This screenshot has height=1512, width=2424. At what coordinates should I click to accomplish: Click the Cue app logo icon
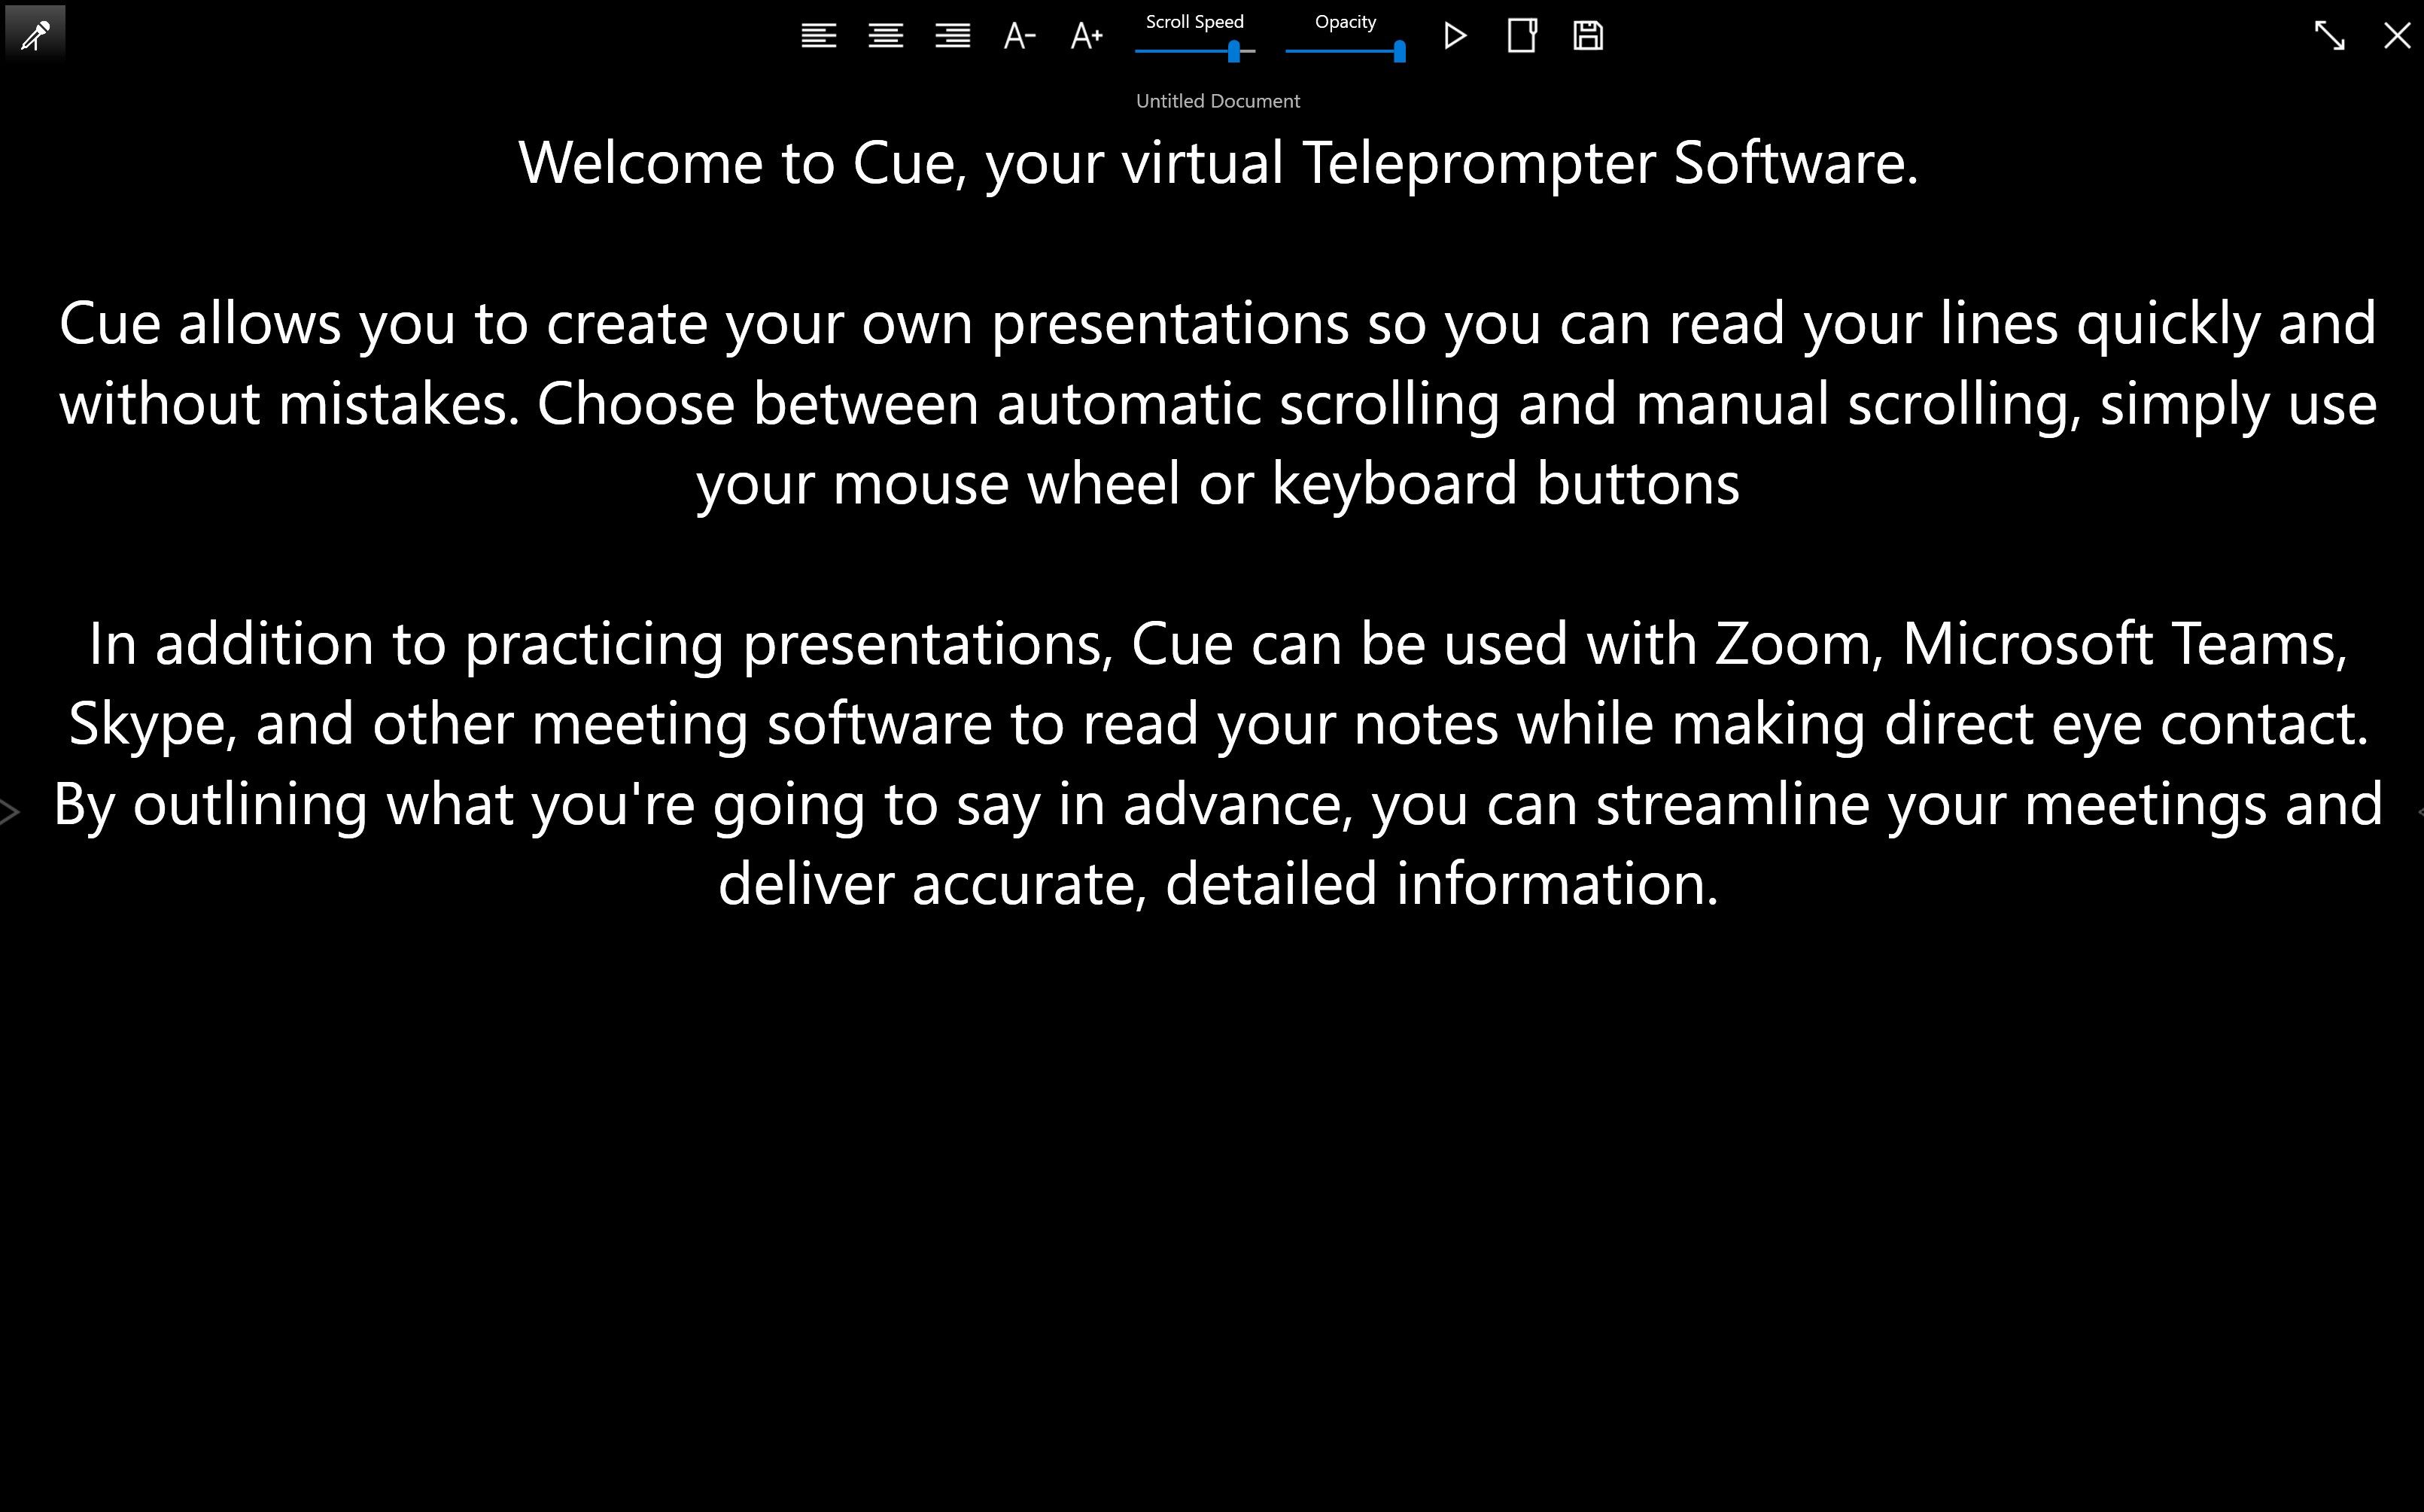coord(35,35)
